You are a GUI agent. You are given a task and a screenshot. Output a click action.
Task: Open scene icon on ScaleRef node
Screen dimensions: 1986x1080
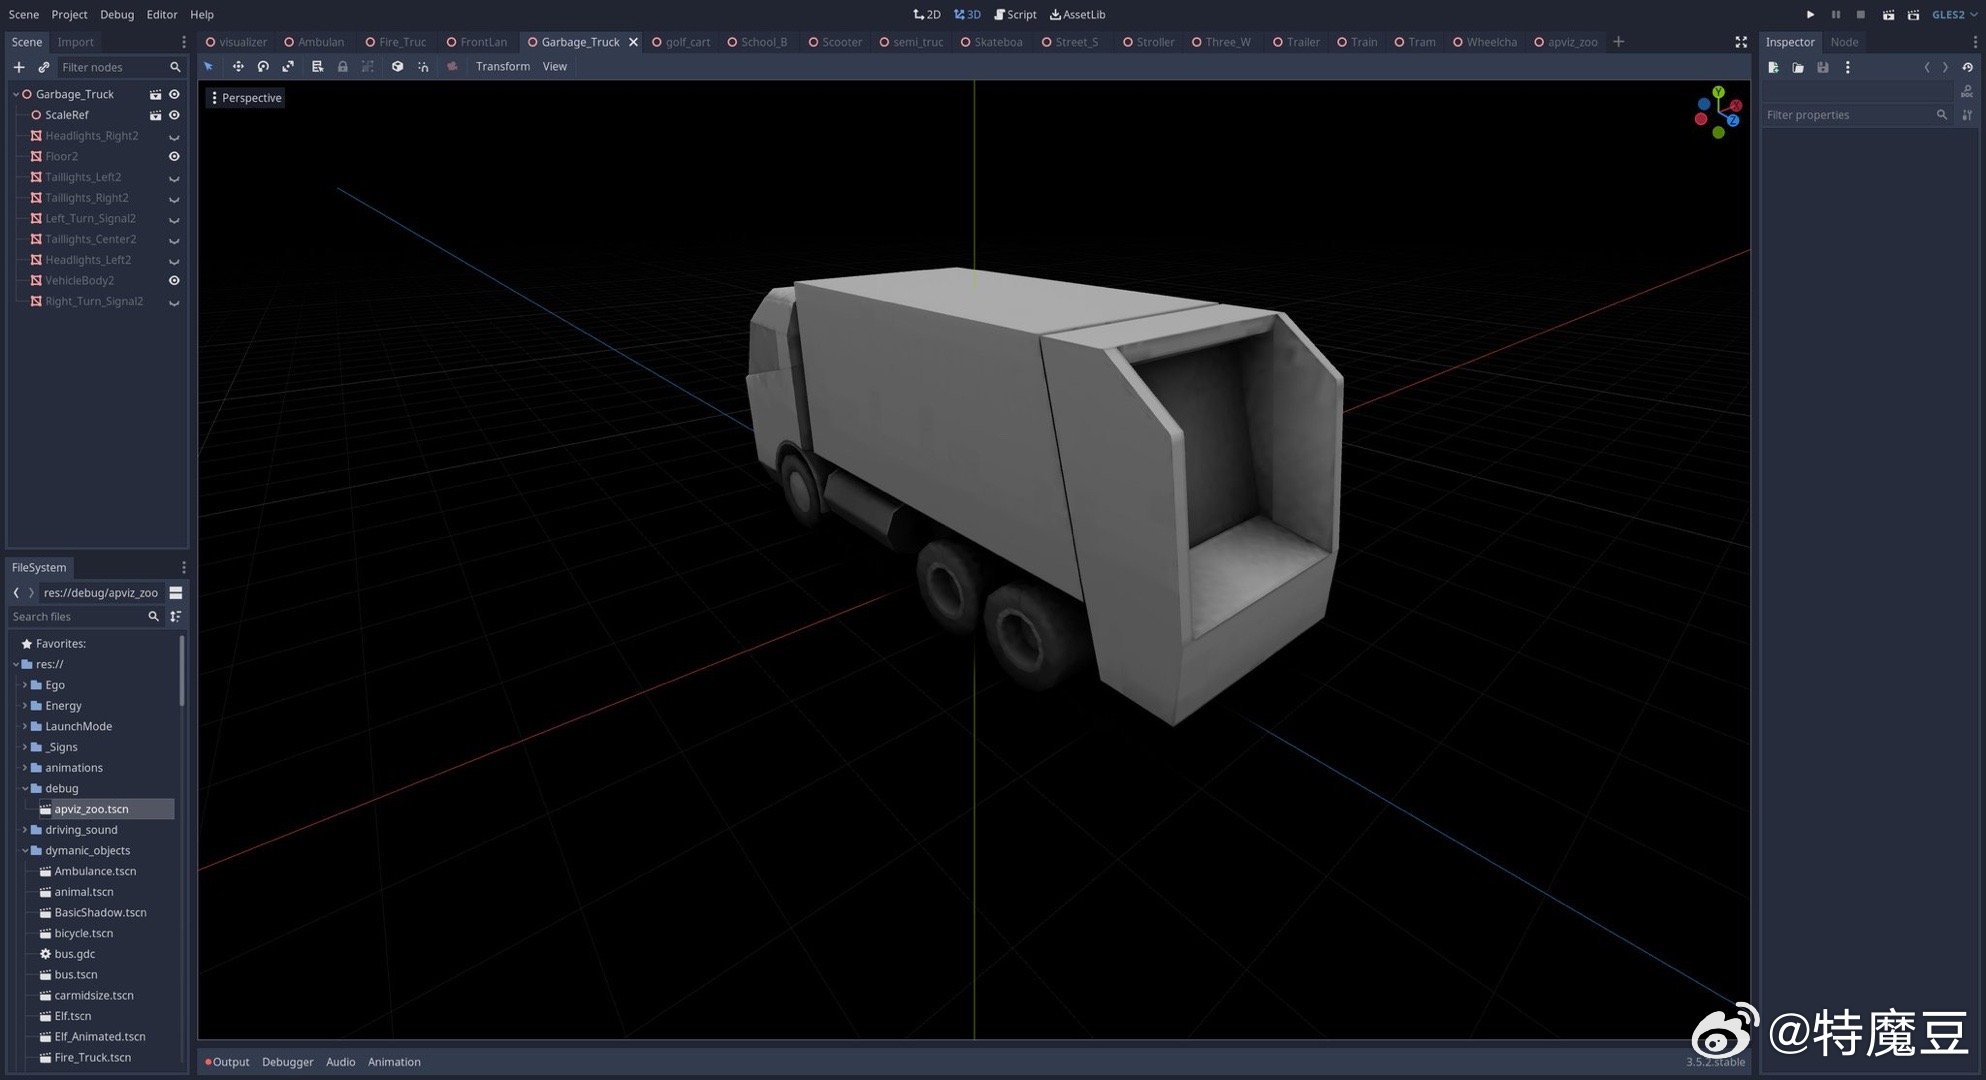[x=155, y=115]
